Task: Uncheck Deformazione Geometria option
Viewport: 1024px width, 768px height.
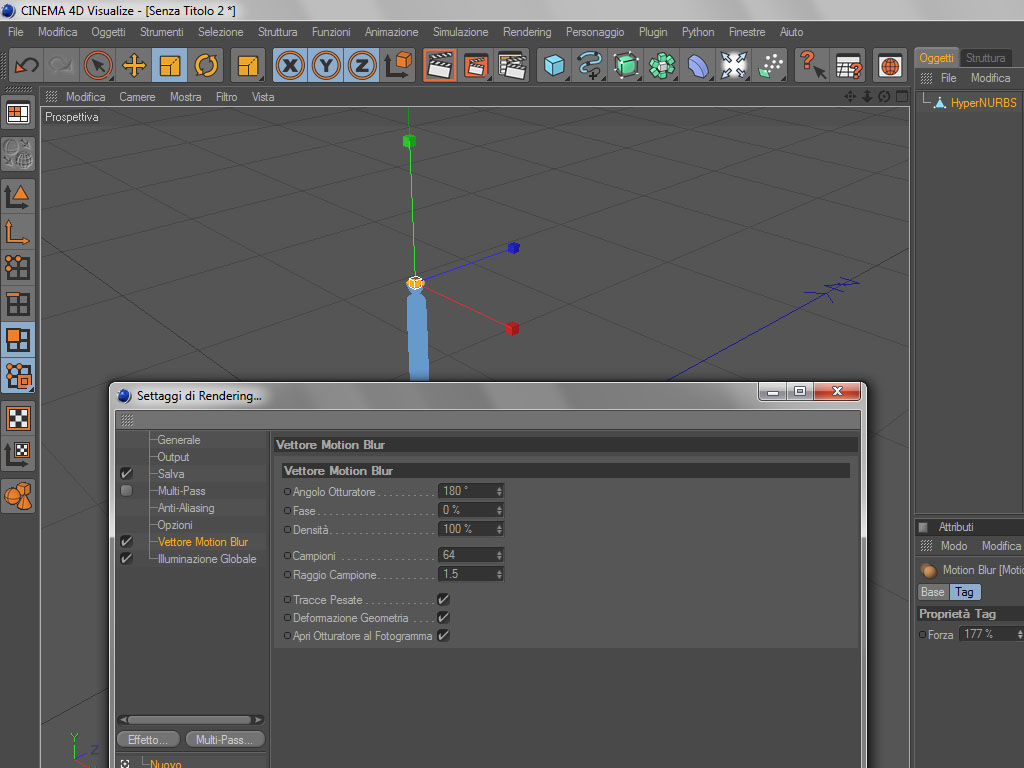Action: pos(443,618)
